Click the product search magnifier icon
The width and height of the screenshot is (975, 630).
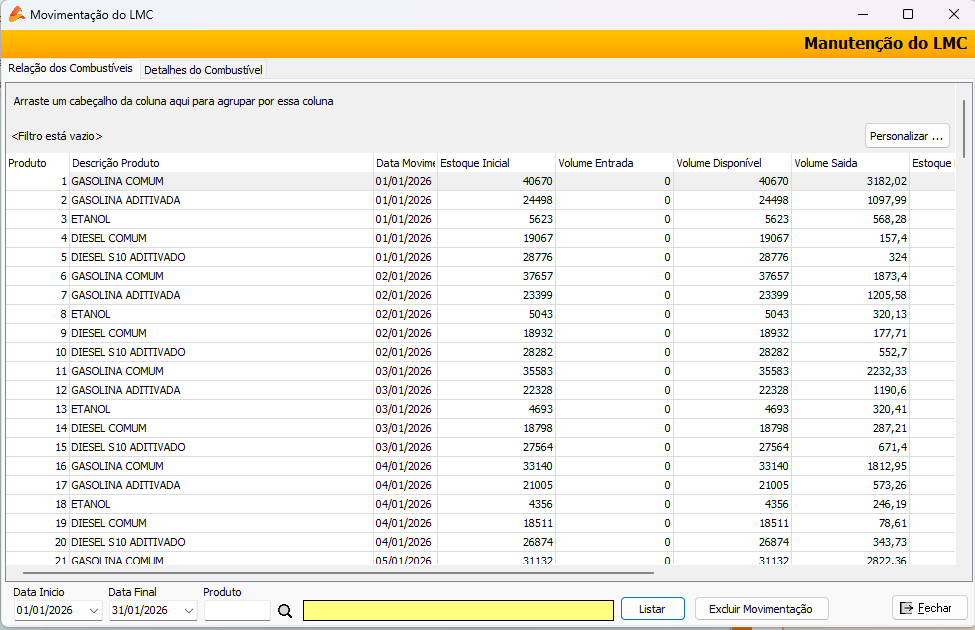(x=285, y=610)
